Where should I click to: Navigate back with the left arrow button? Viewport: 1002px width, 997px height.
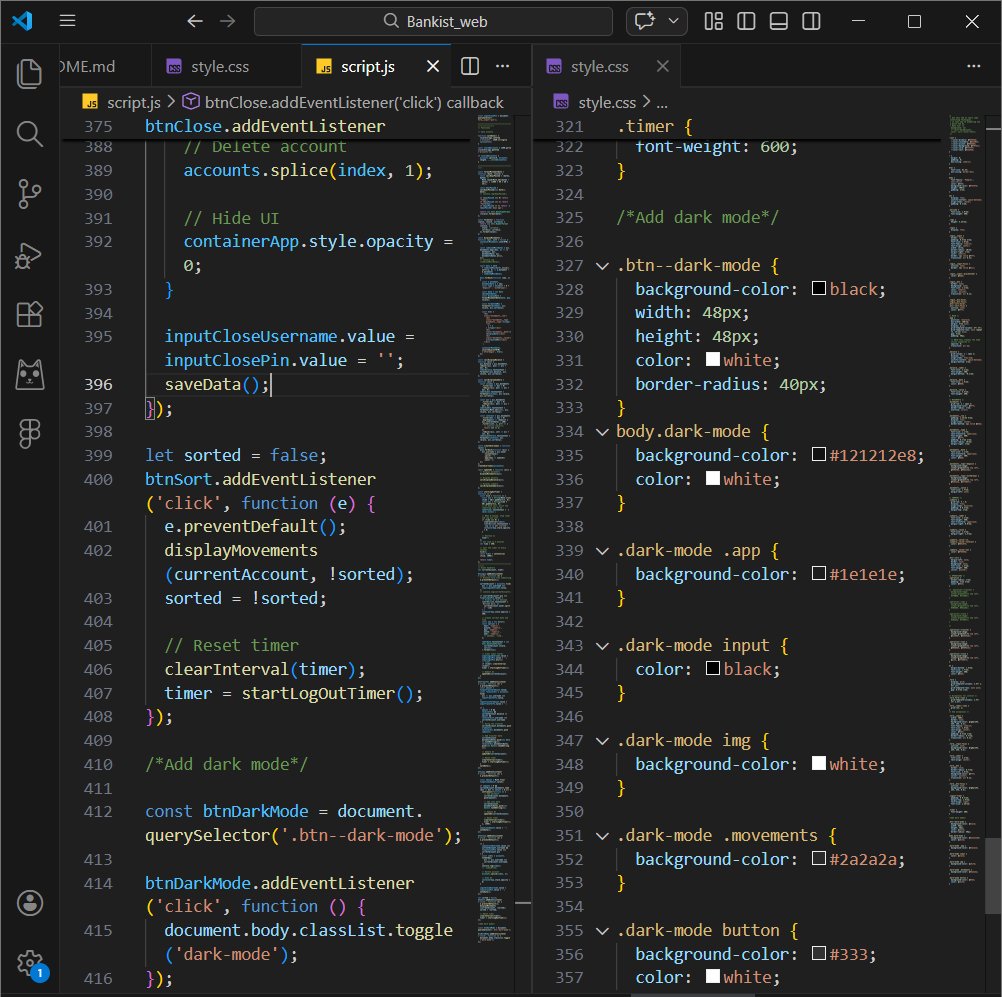point(195,20)
